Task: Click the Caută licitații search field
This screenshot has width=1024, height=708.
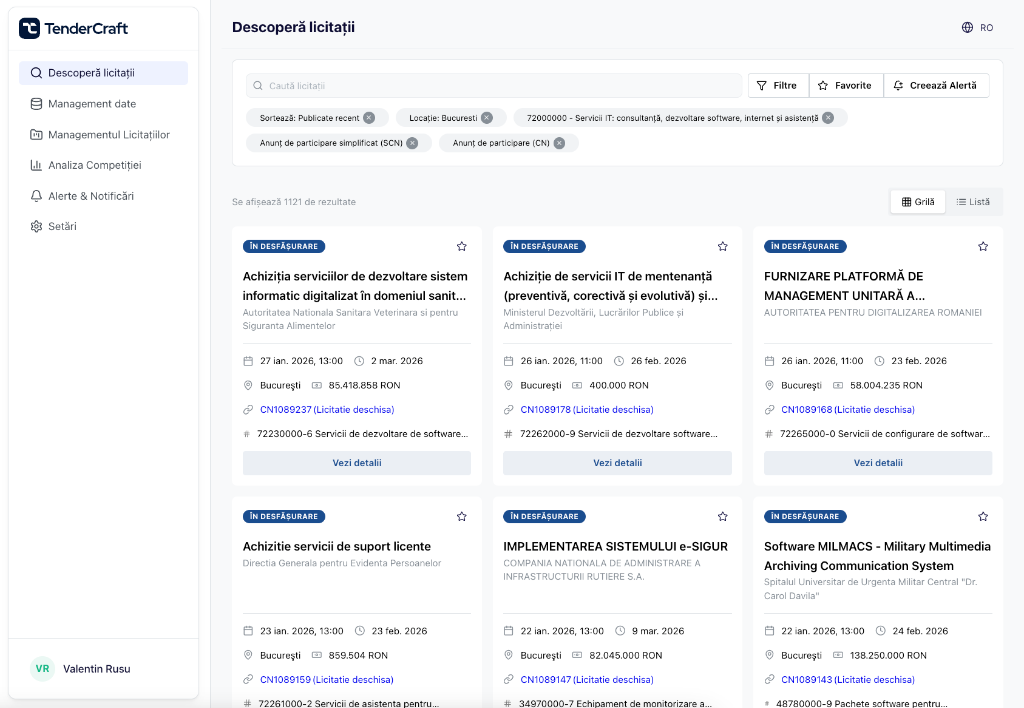Action: (x=494, y=86)
